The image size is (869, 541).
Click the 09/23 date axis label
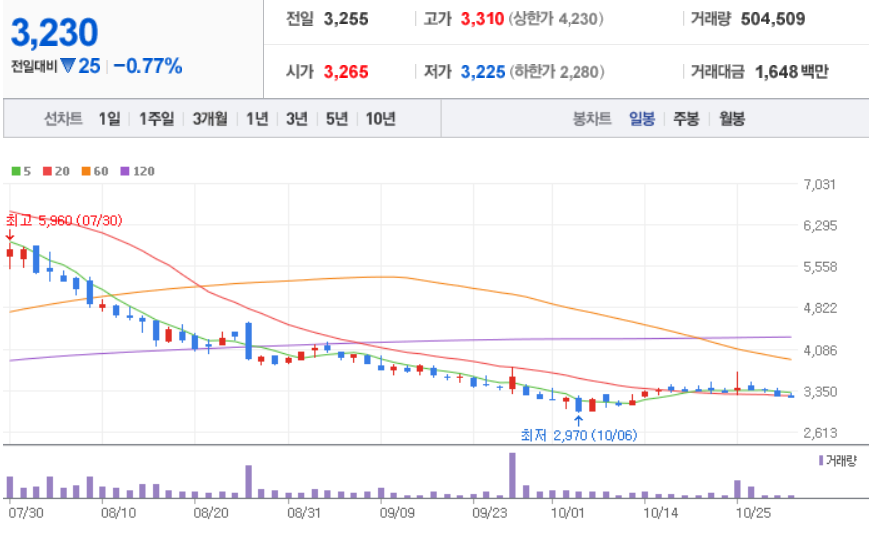(489, 513)
